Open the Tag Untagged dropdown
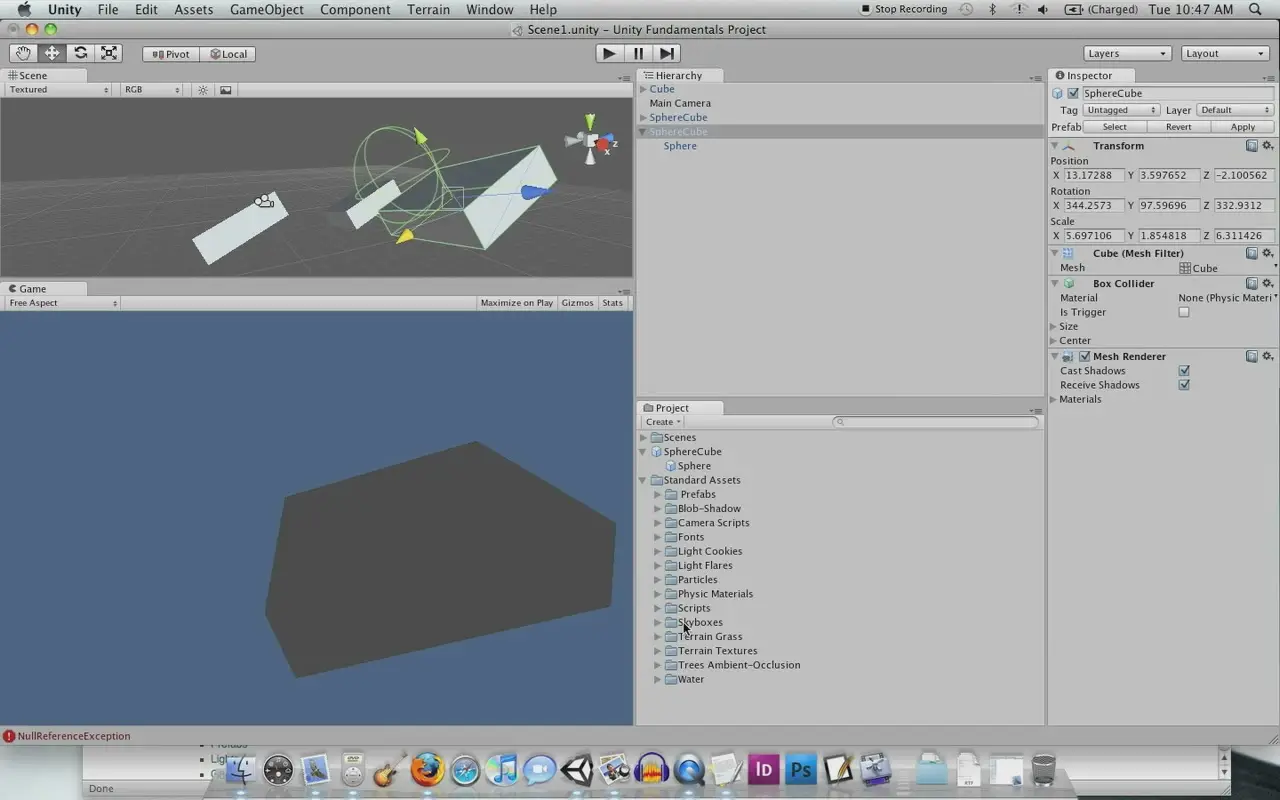1280x800 pixels. 1121,110
